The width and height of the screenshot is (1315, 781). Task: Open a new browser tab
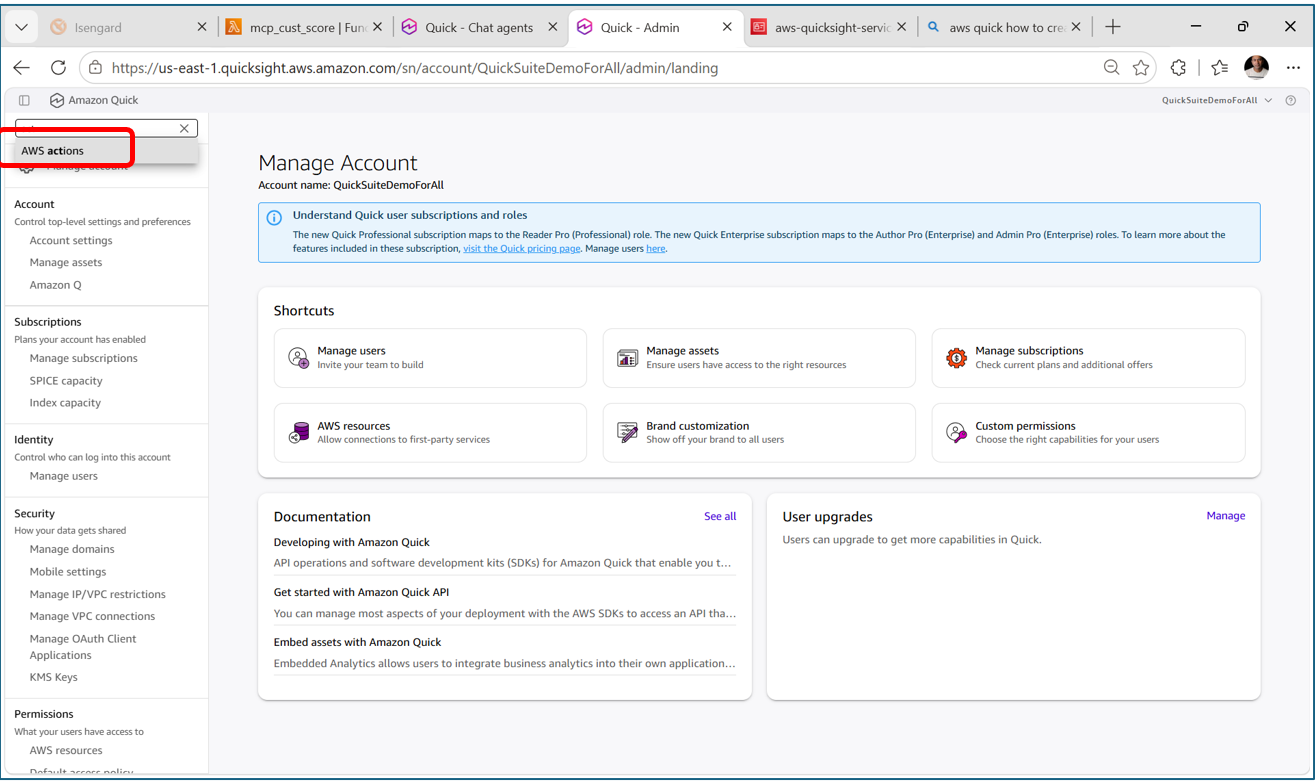click(1113, 27)
